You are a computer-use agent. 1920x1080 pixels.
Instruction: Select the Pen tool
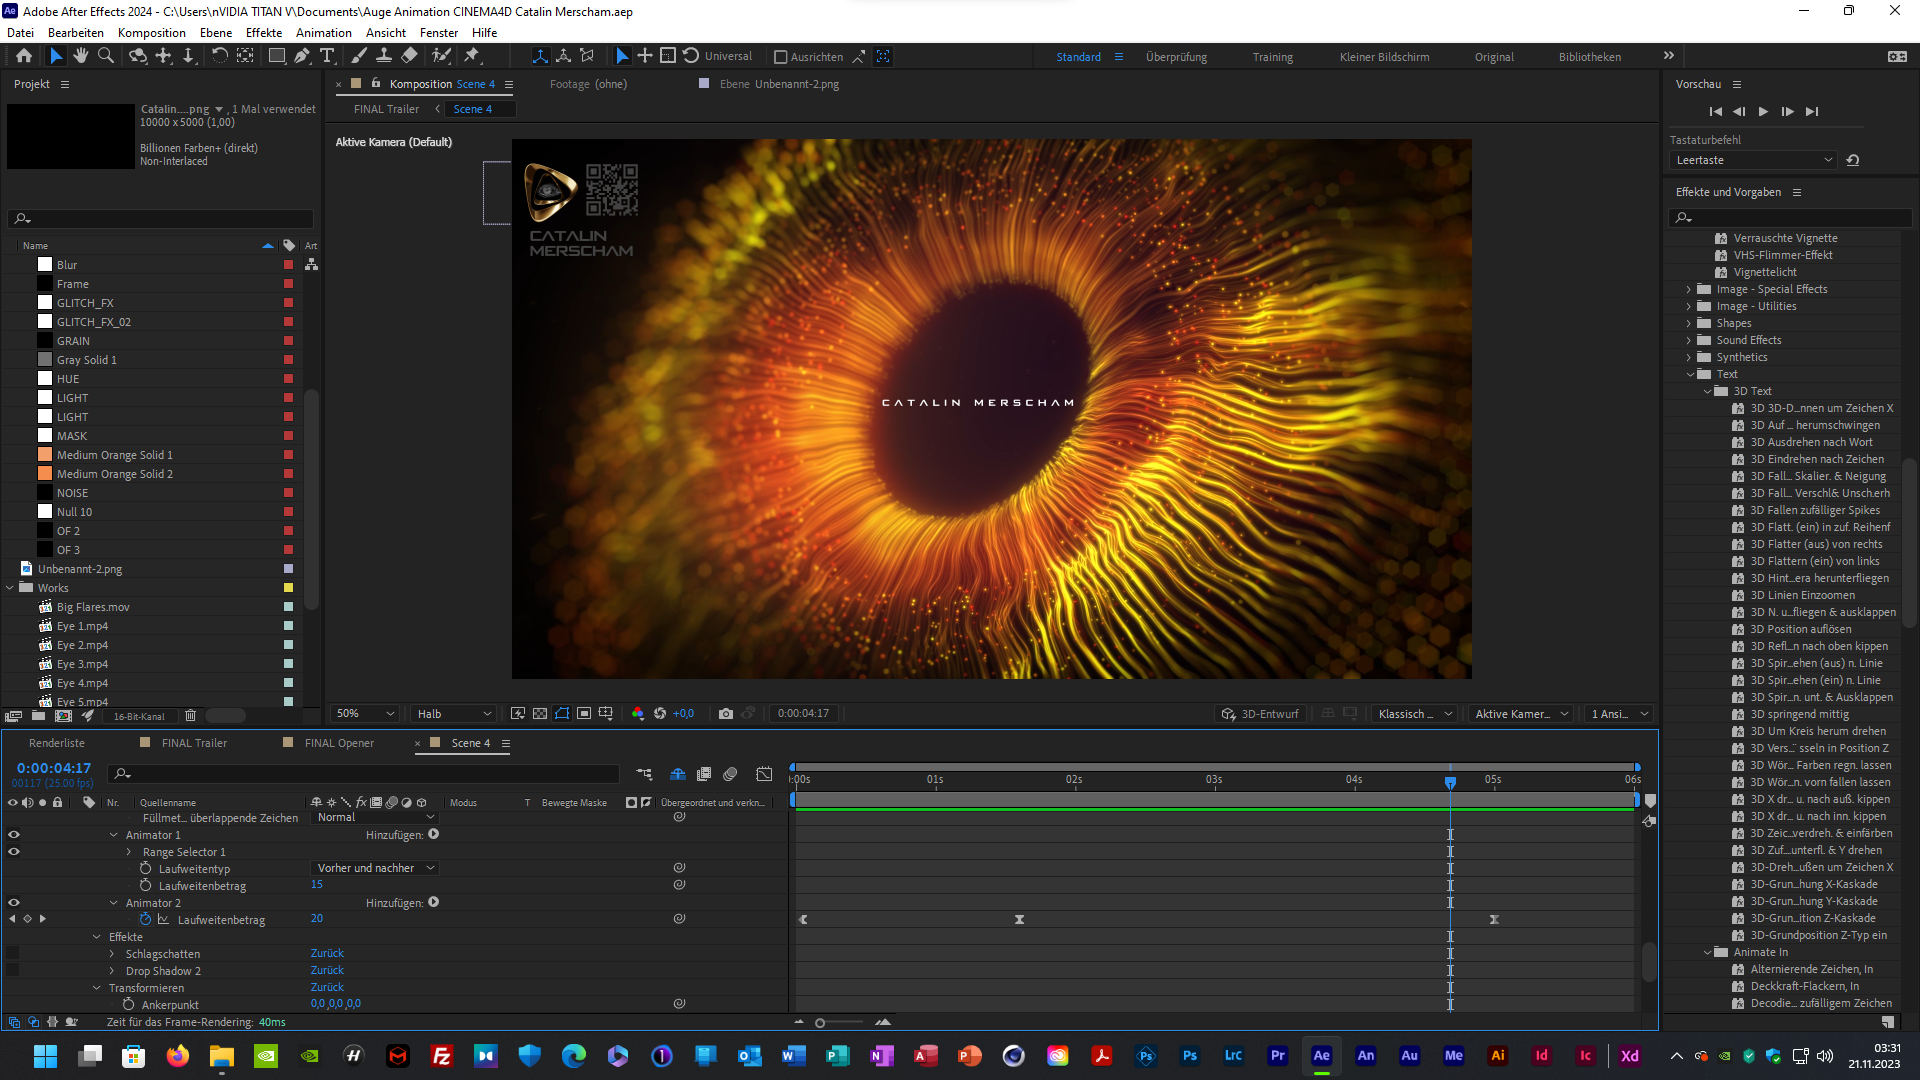tap(302, 56)
